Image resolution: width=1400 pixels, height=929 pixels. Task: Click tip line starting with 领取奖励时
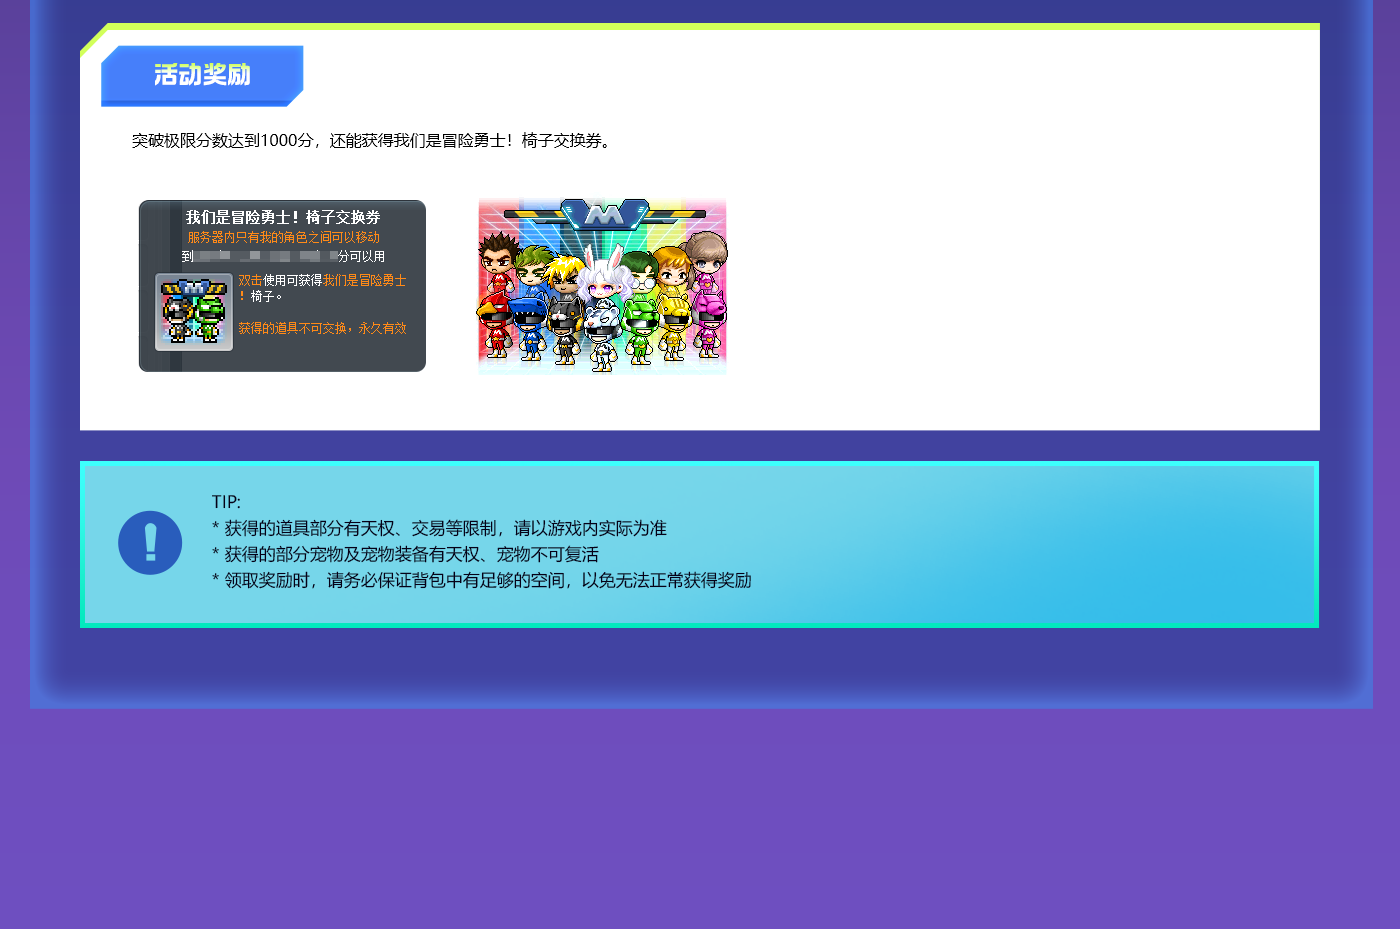pyautogui.click(x=481, y=580)
